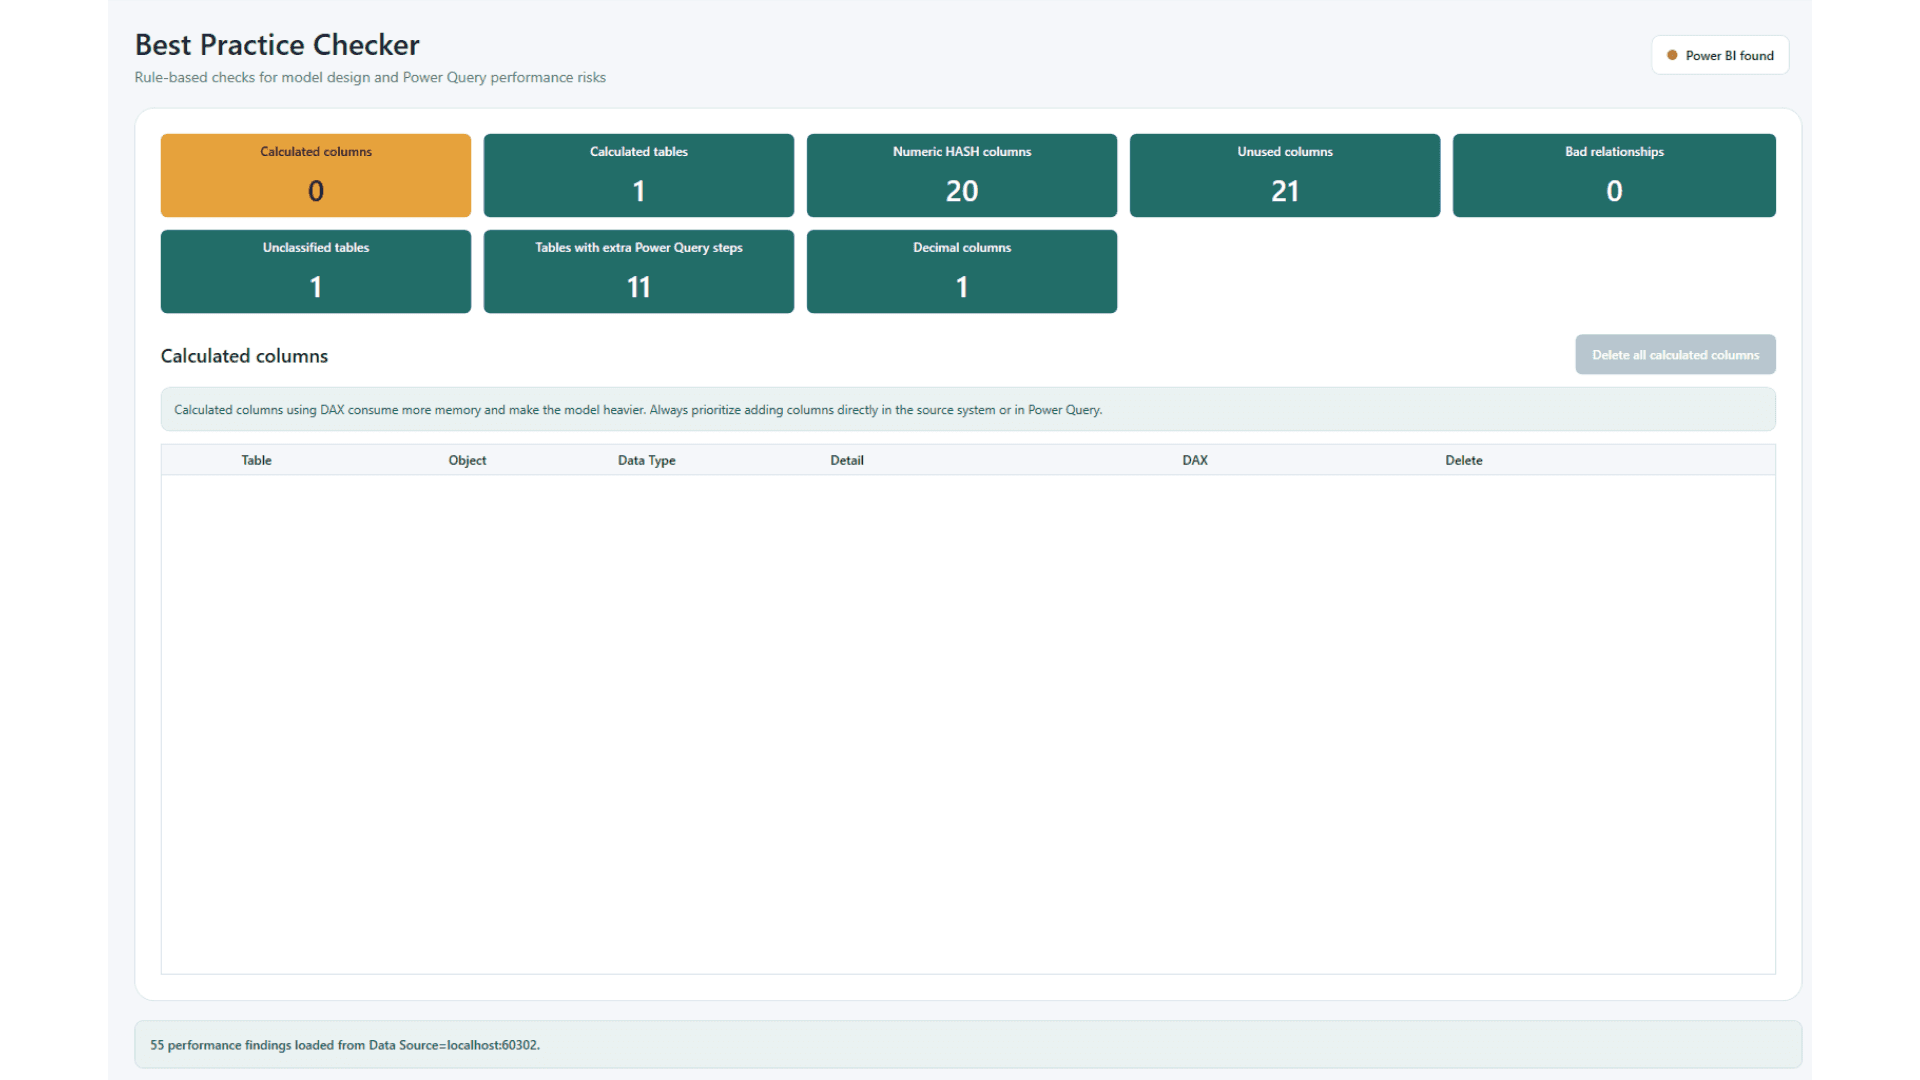Click the Power BI found status badge
The width and height of the screenshot is (1920, 1080).
(x=1720, y=56)
